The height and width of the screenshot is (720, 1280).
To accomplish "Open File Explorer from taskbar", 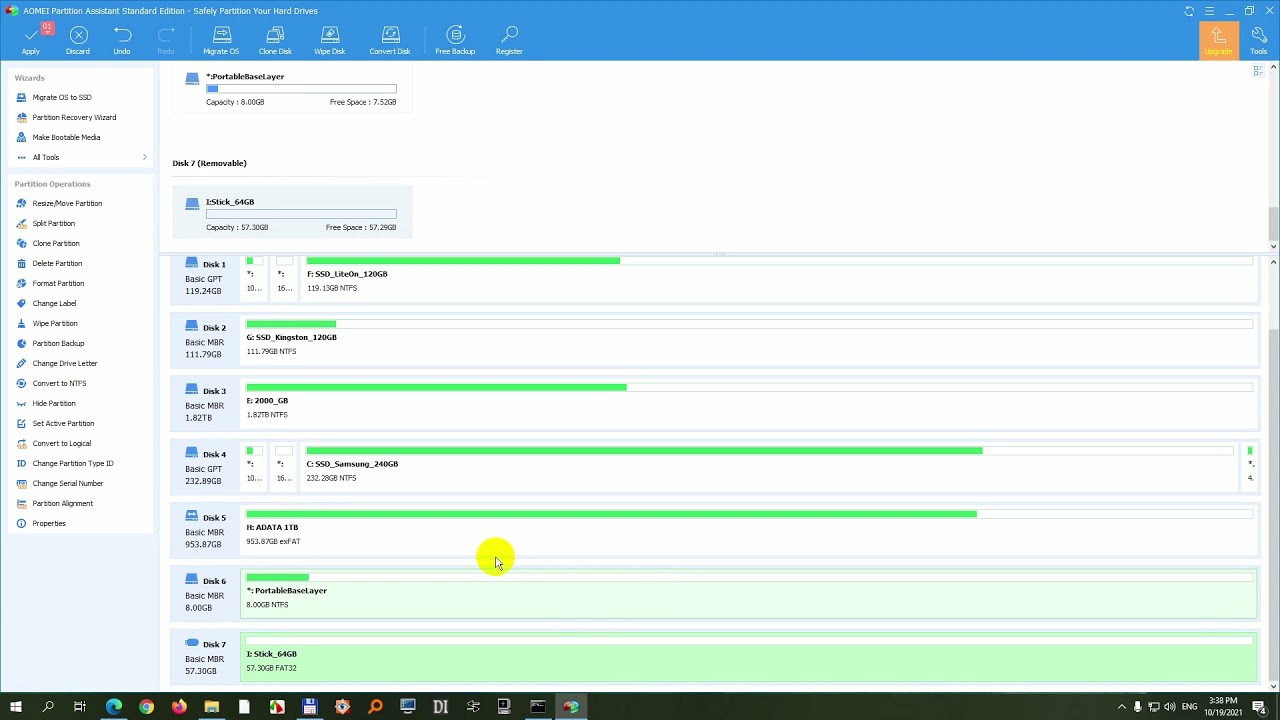I will pyautogui.click(x=211, y=707).
